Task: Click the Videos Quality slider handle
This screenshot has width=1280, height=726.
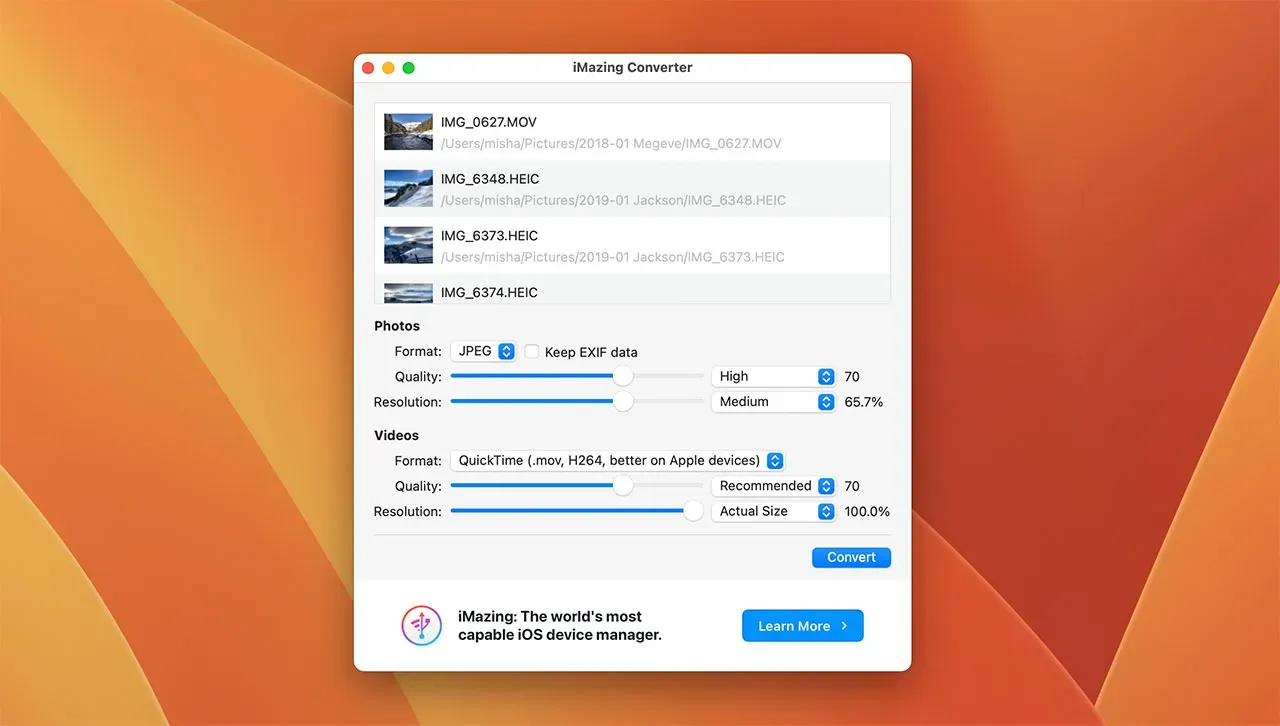Action: click(x=623, y=486)
